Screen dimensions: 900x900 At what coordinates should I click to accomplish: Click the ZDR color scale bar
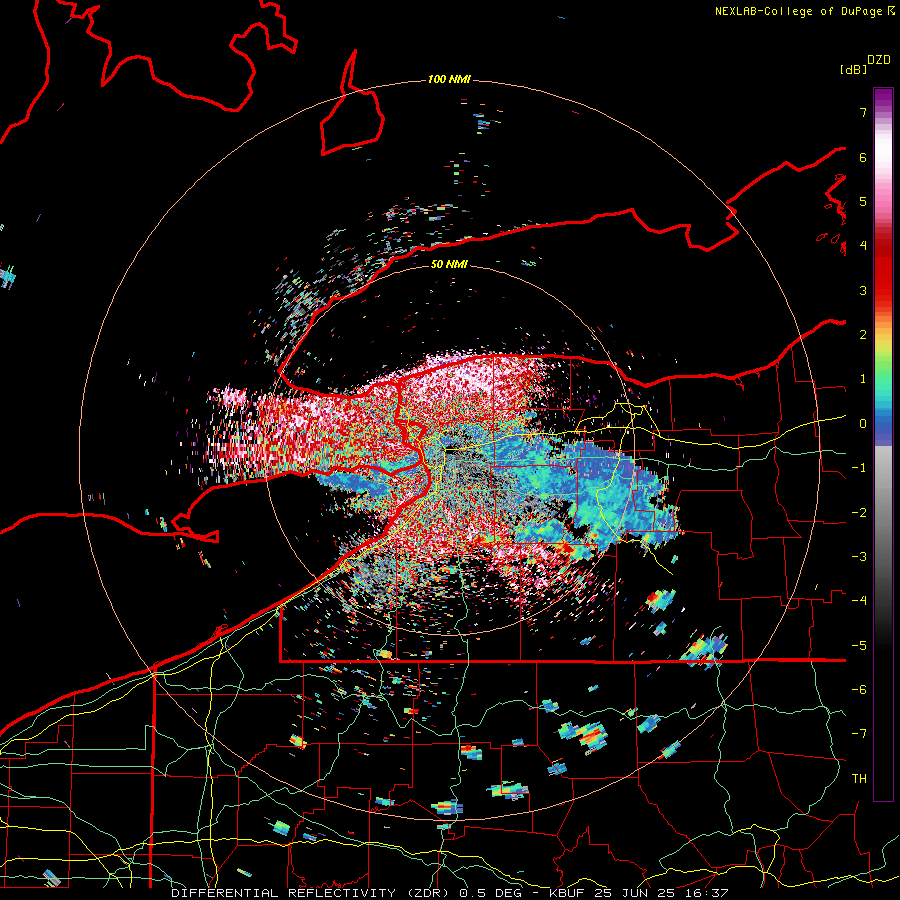click(x=883, y=444)
